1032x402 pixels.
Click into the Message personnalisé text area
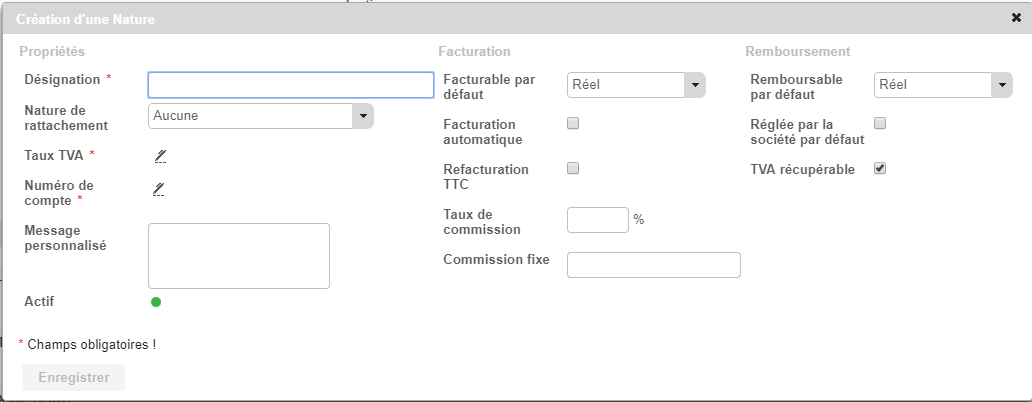238,255
